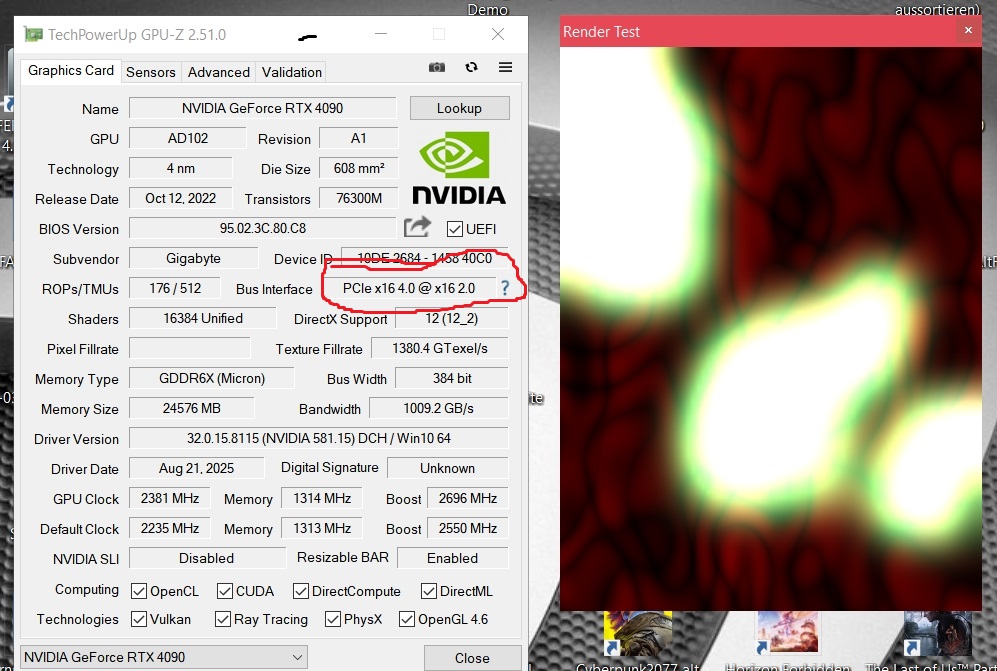This screenshot has height=671, width=997.
Task: Click the Die Size value 608 mm²
Action: [x=359, y=169]
